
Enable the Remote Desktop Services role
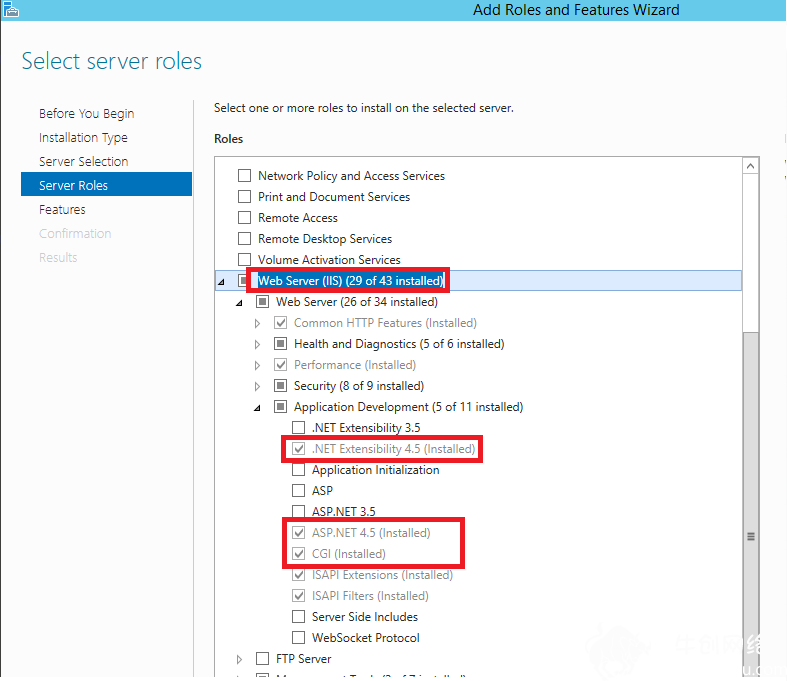click(x=244, y=238)
